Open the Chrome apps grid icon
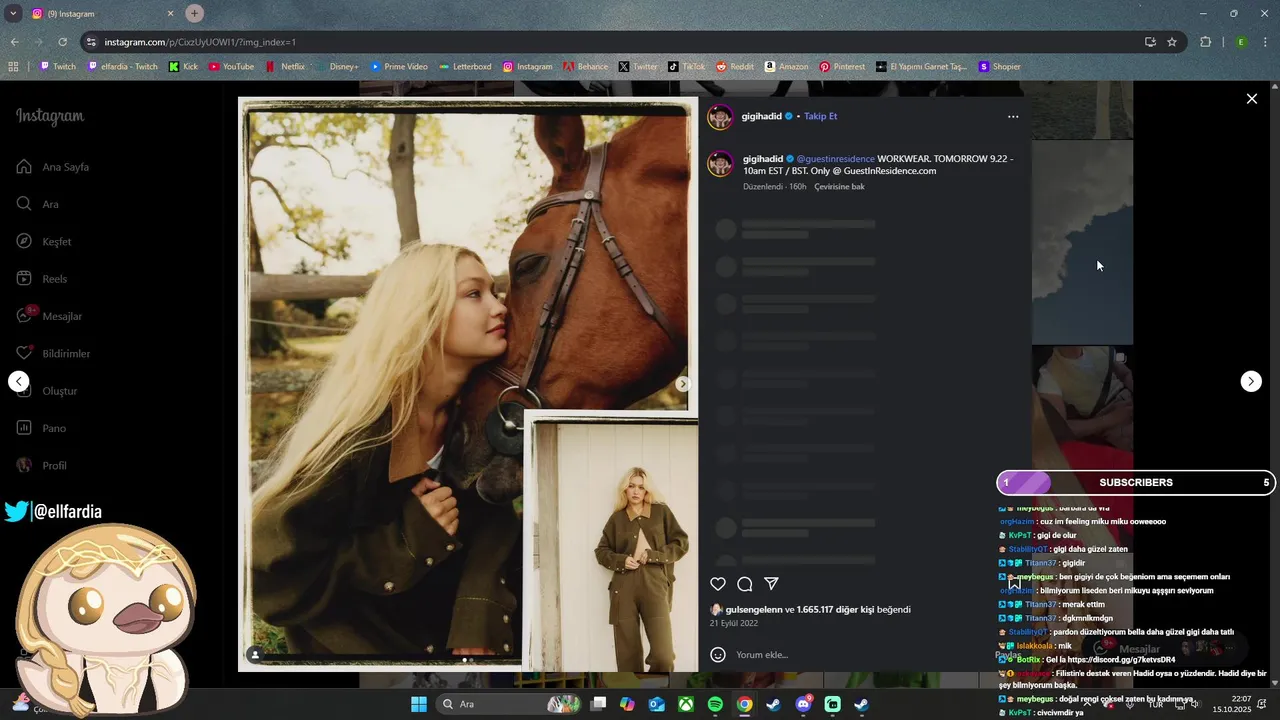1280x720 pixels. click(13, 67)
